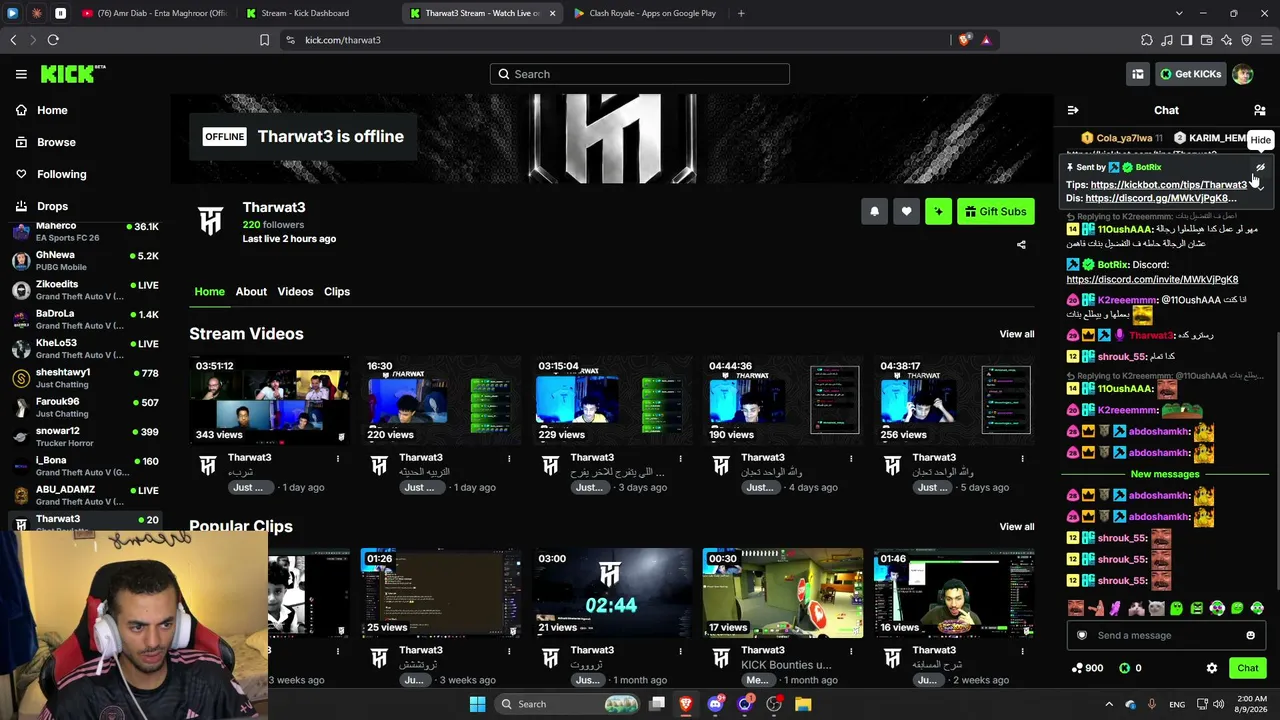
Task: Collapse the chat panel with arrow icon
Action: [x=1073, y=110]
